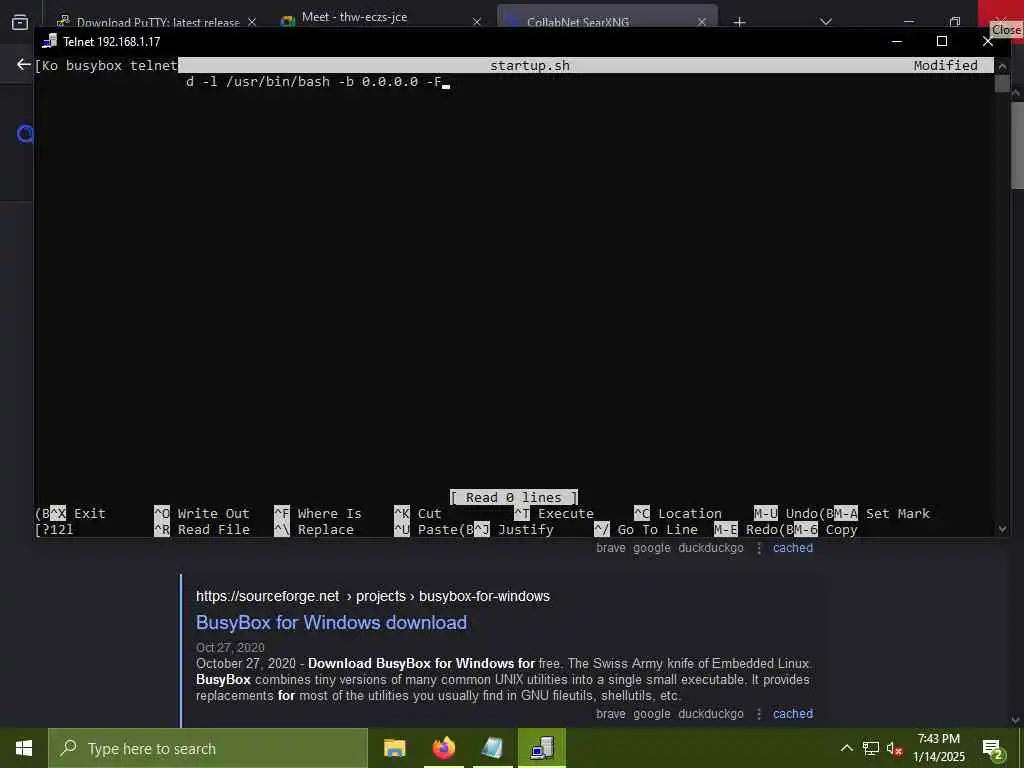The image size is (1024, 768).
Task: Switch to the CollabNet SearXNG tab
Action: (x=579, y=22)
